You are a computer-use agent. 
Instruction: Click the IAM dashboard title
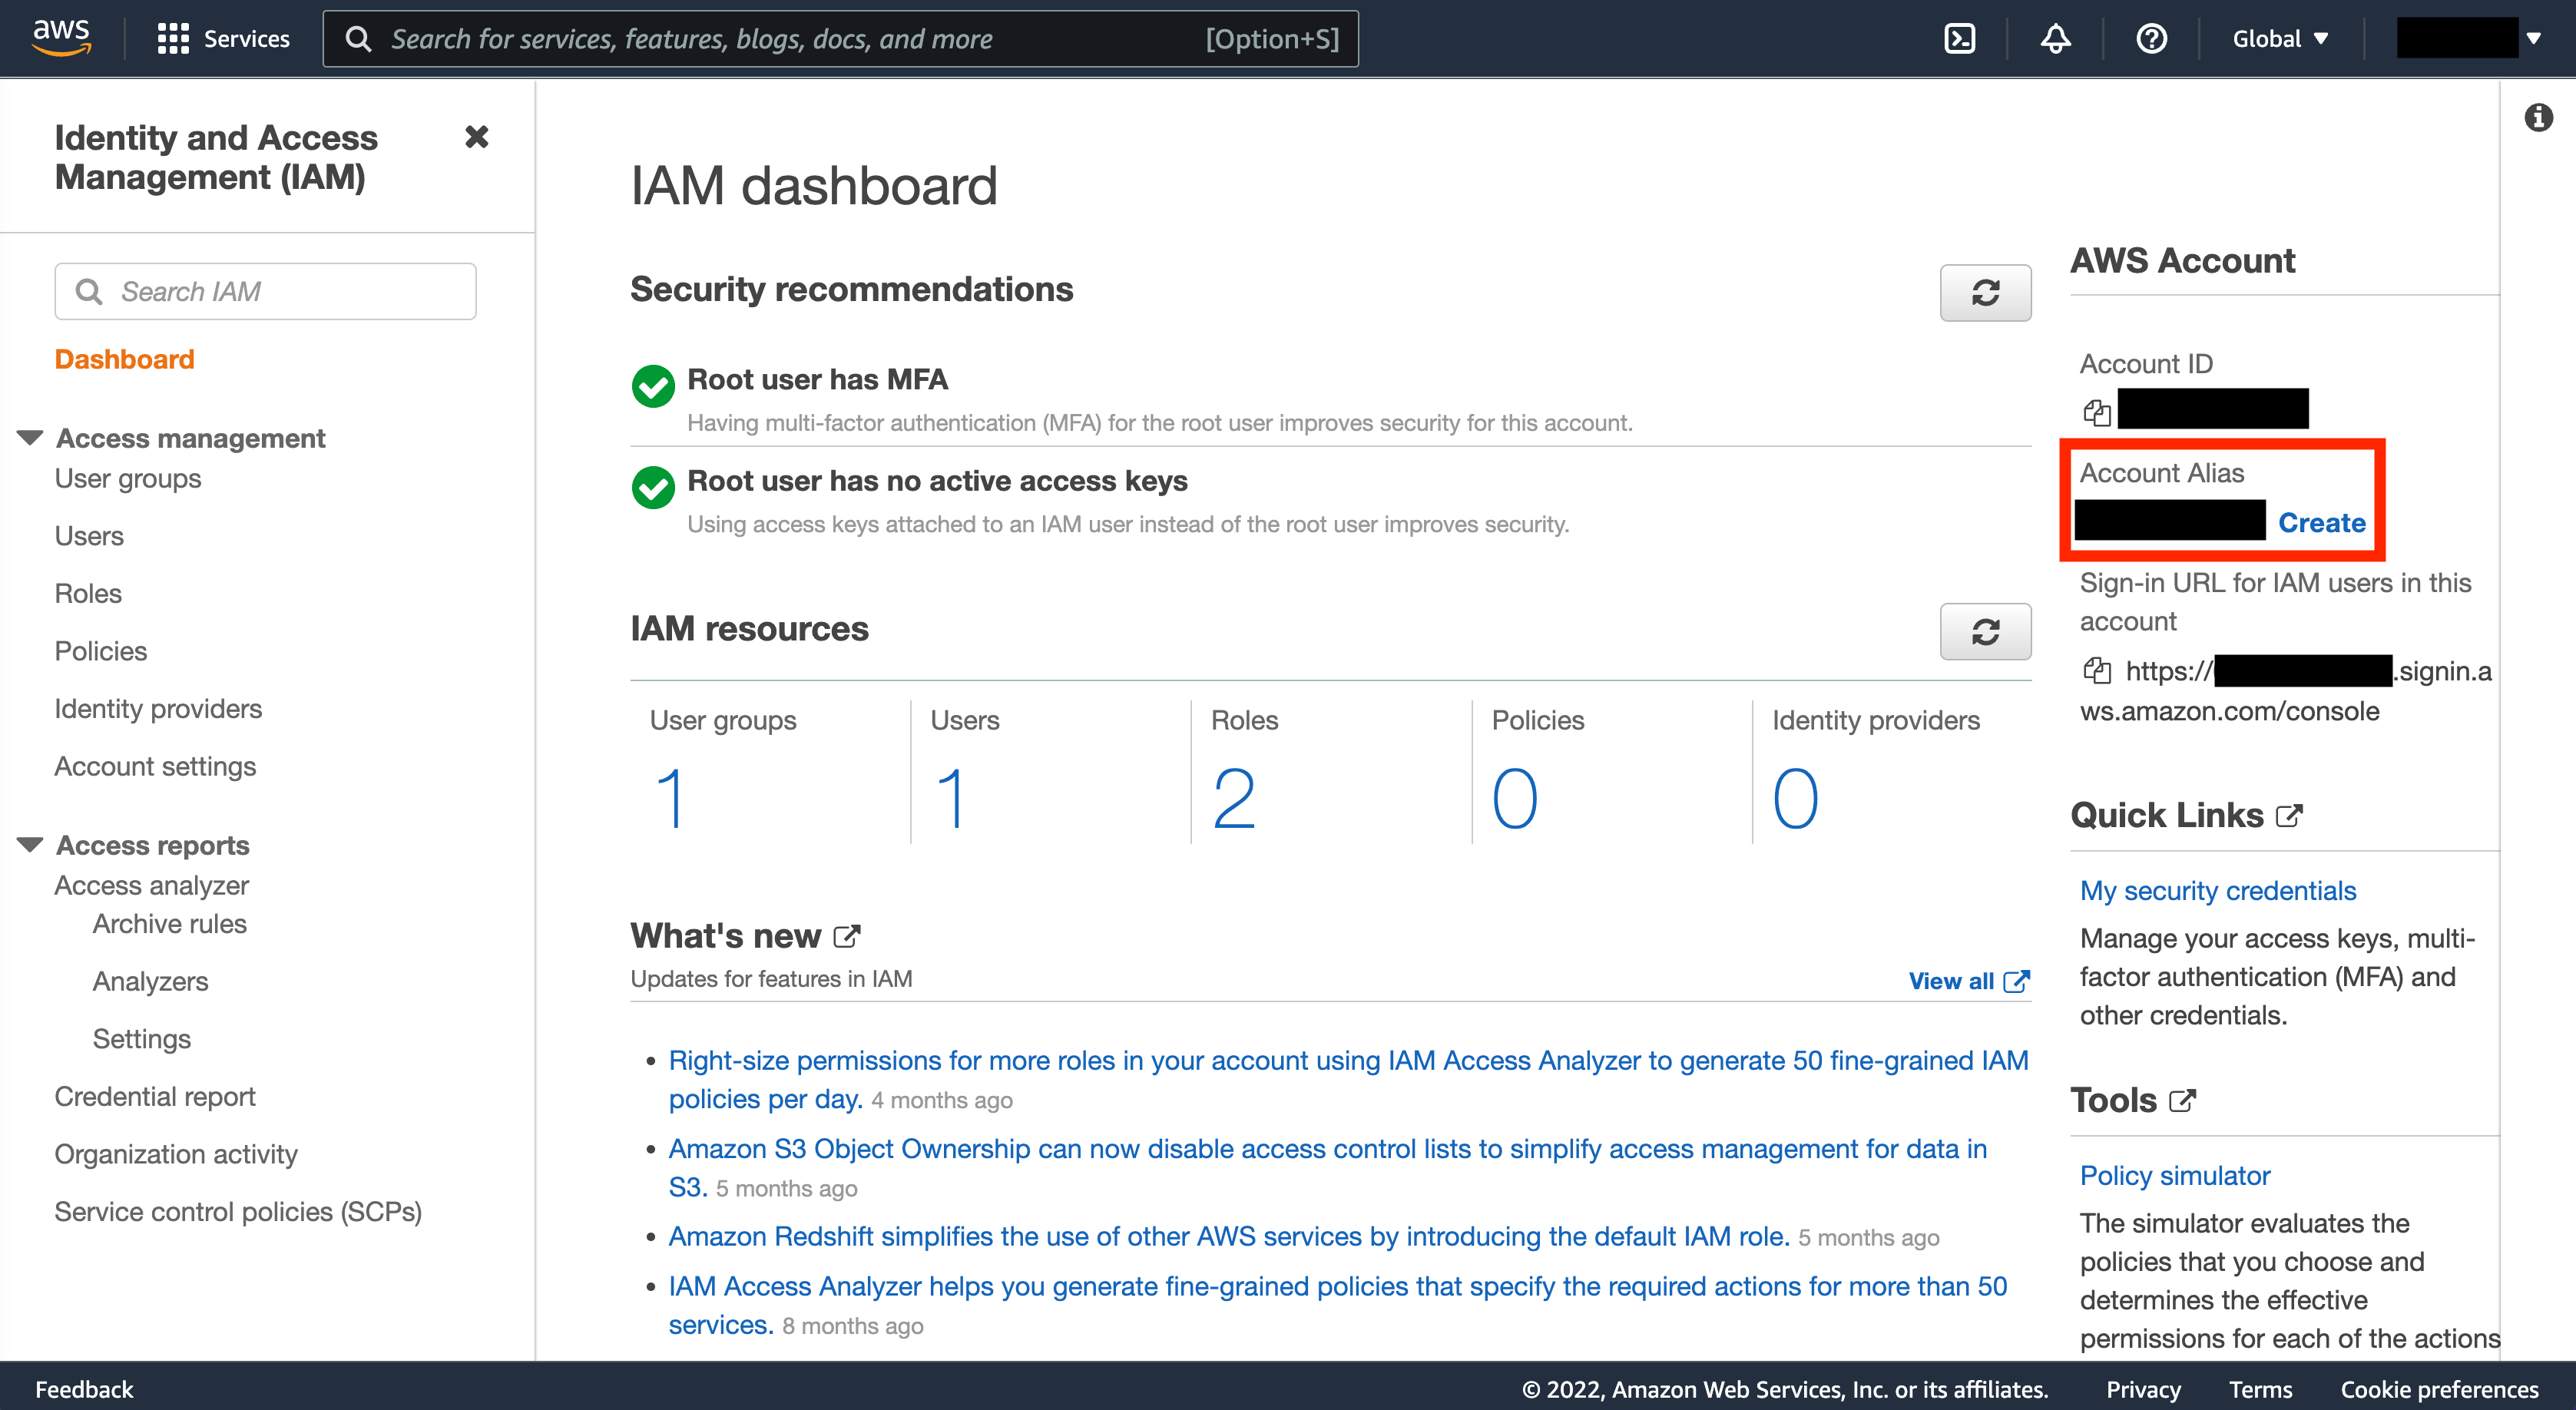click(813, 186)
